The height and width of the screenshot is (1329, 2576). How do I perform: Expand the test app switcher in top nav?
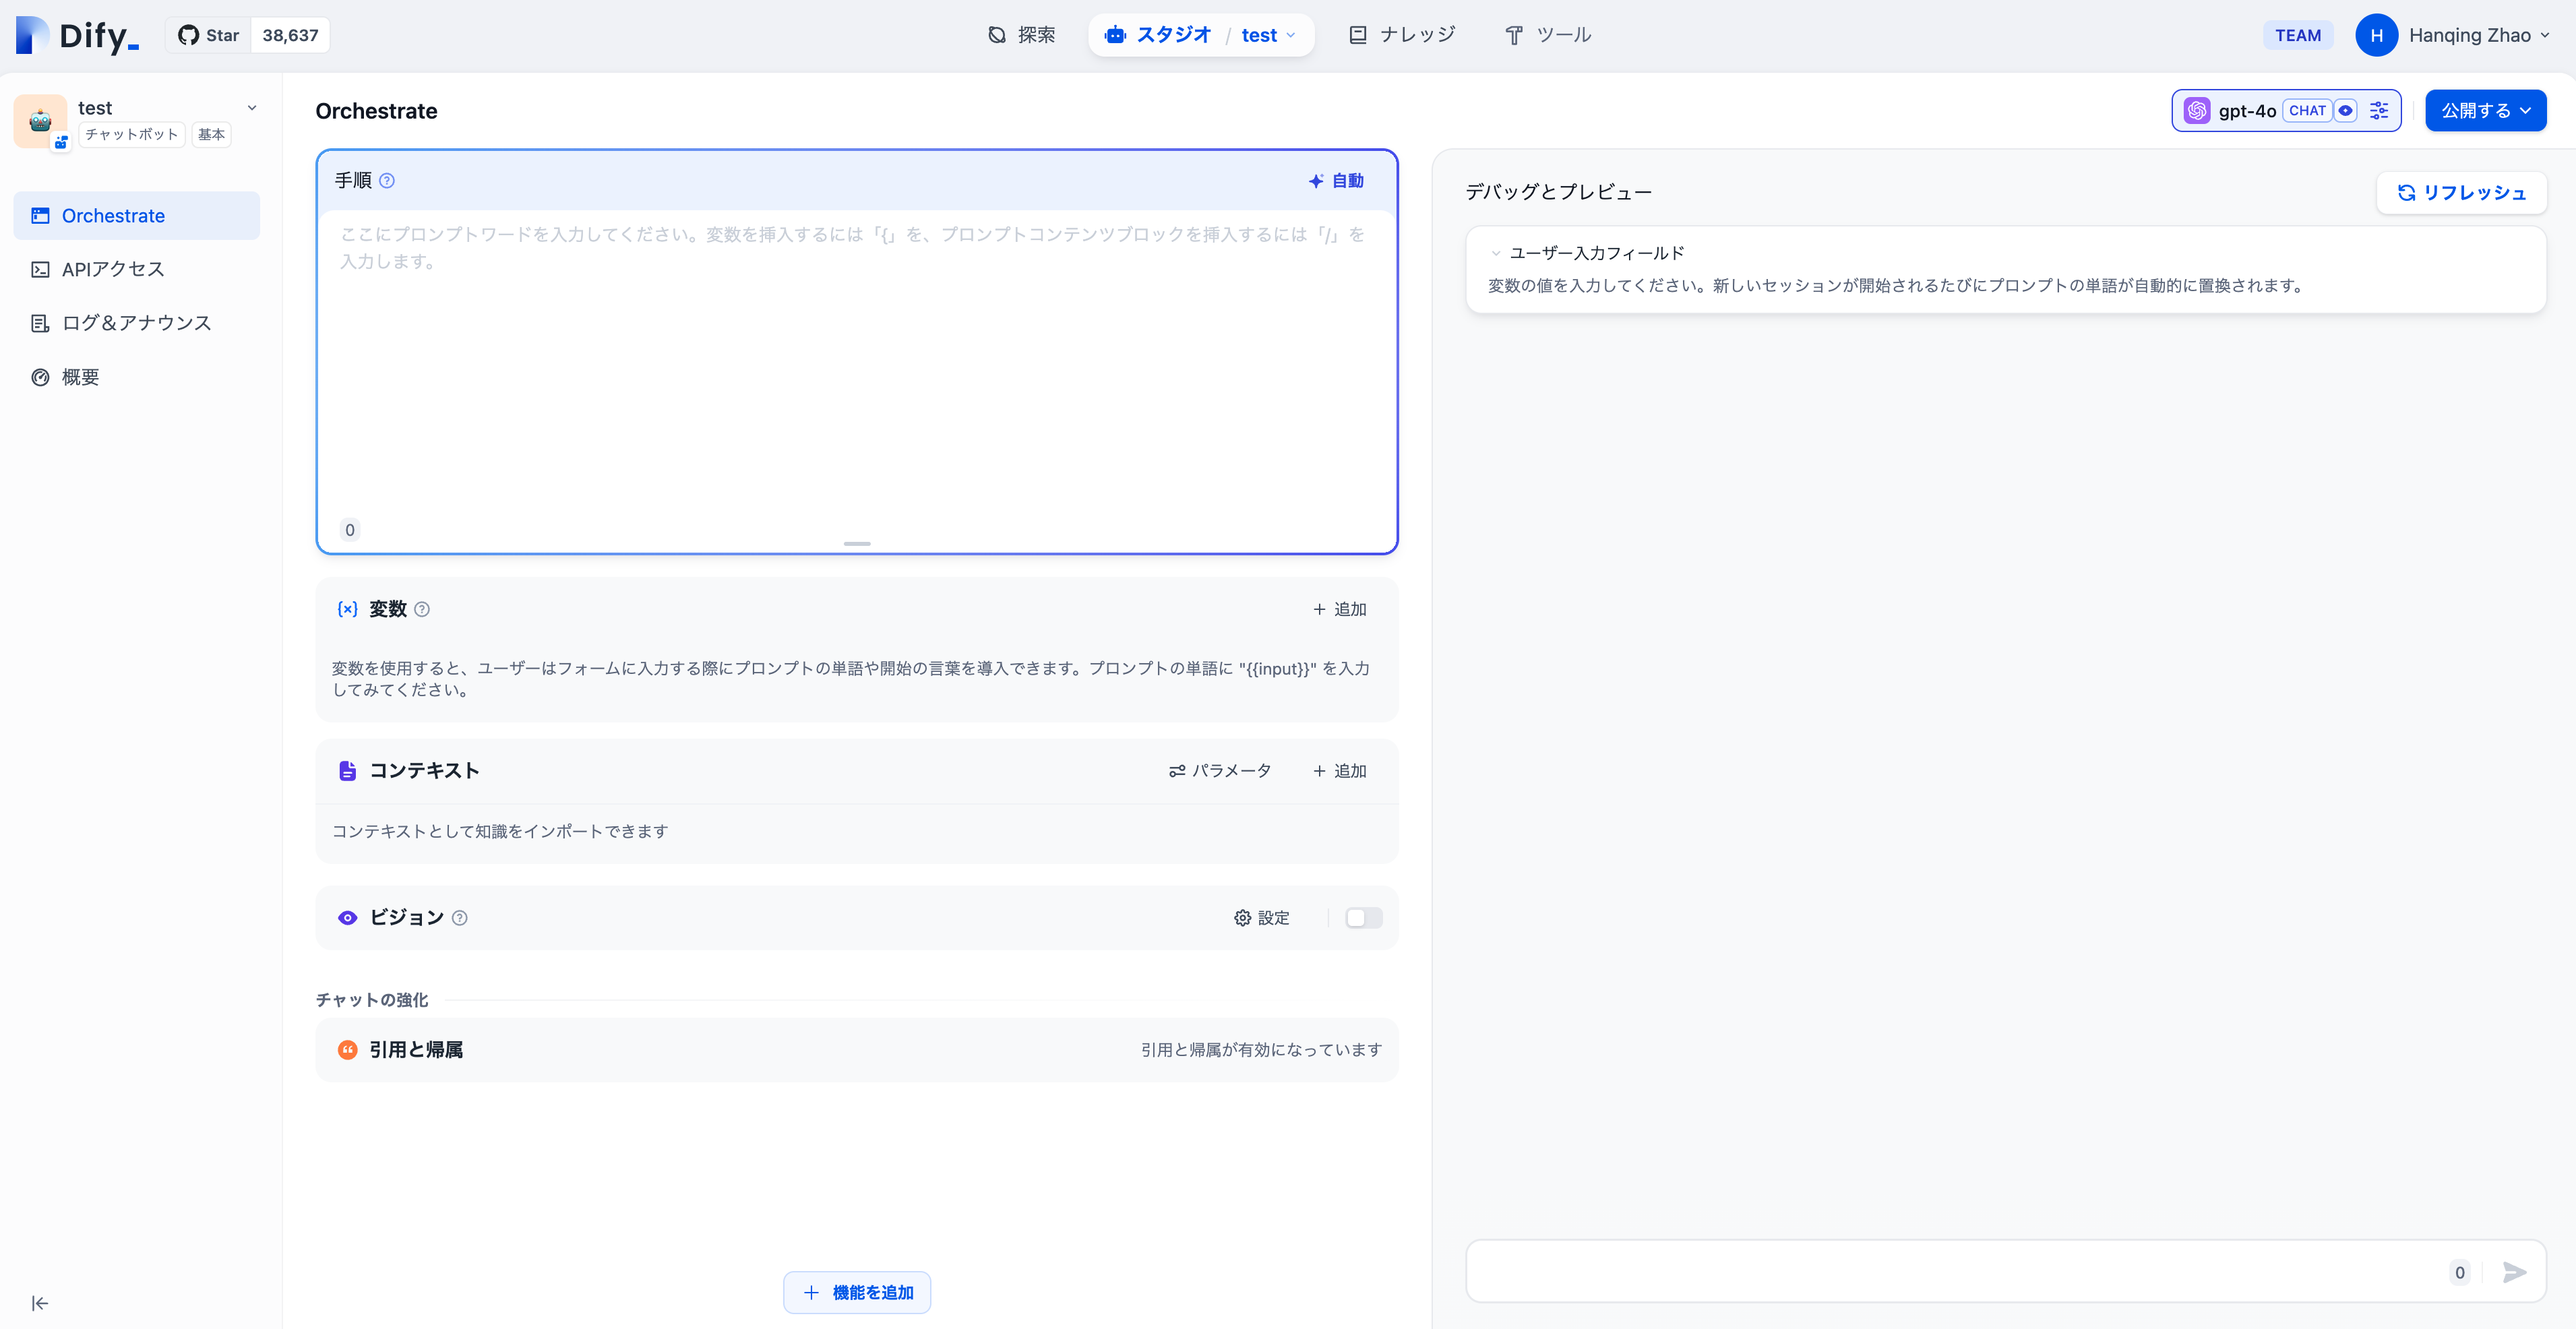pyautogui.click(x=1268, y=35)
